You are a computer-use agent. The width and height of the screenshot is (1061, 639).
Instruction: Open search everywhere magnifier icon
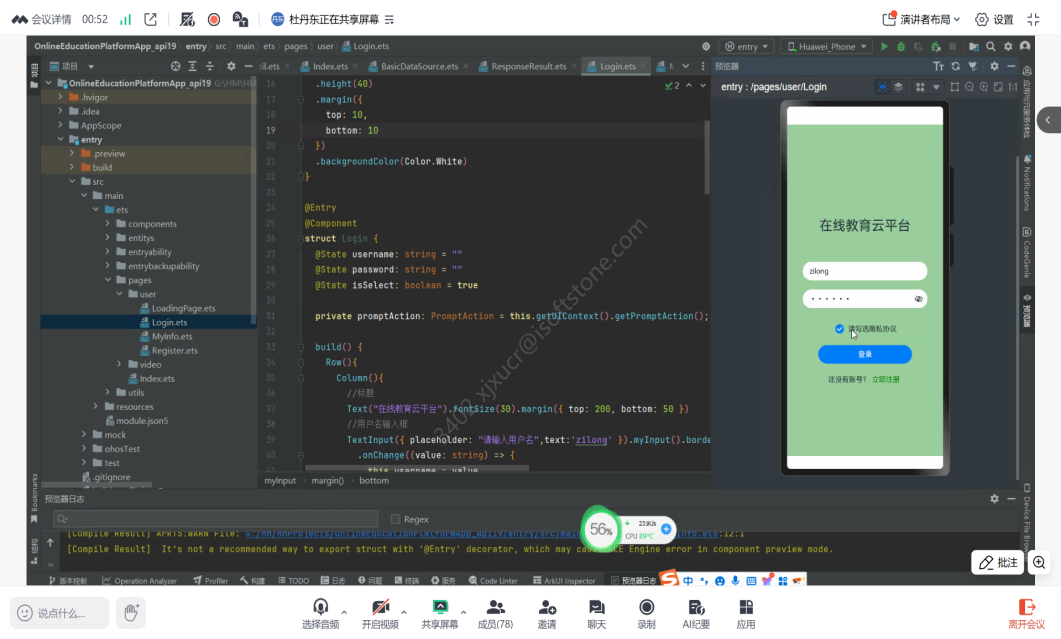pos(991,47)
